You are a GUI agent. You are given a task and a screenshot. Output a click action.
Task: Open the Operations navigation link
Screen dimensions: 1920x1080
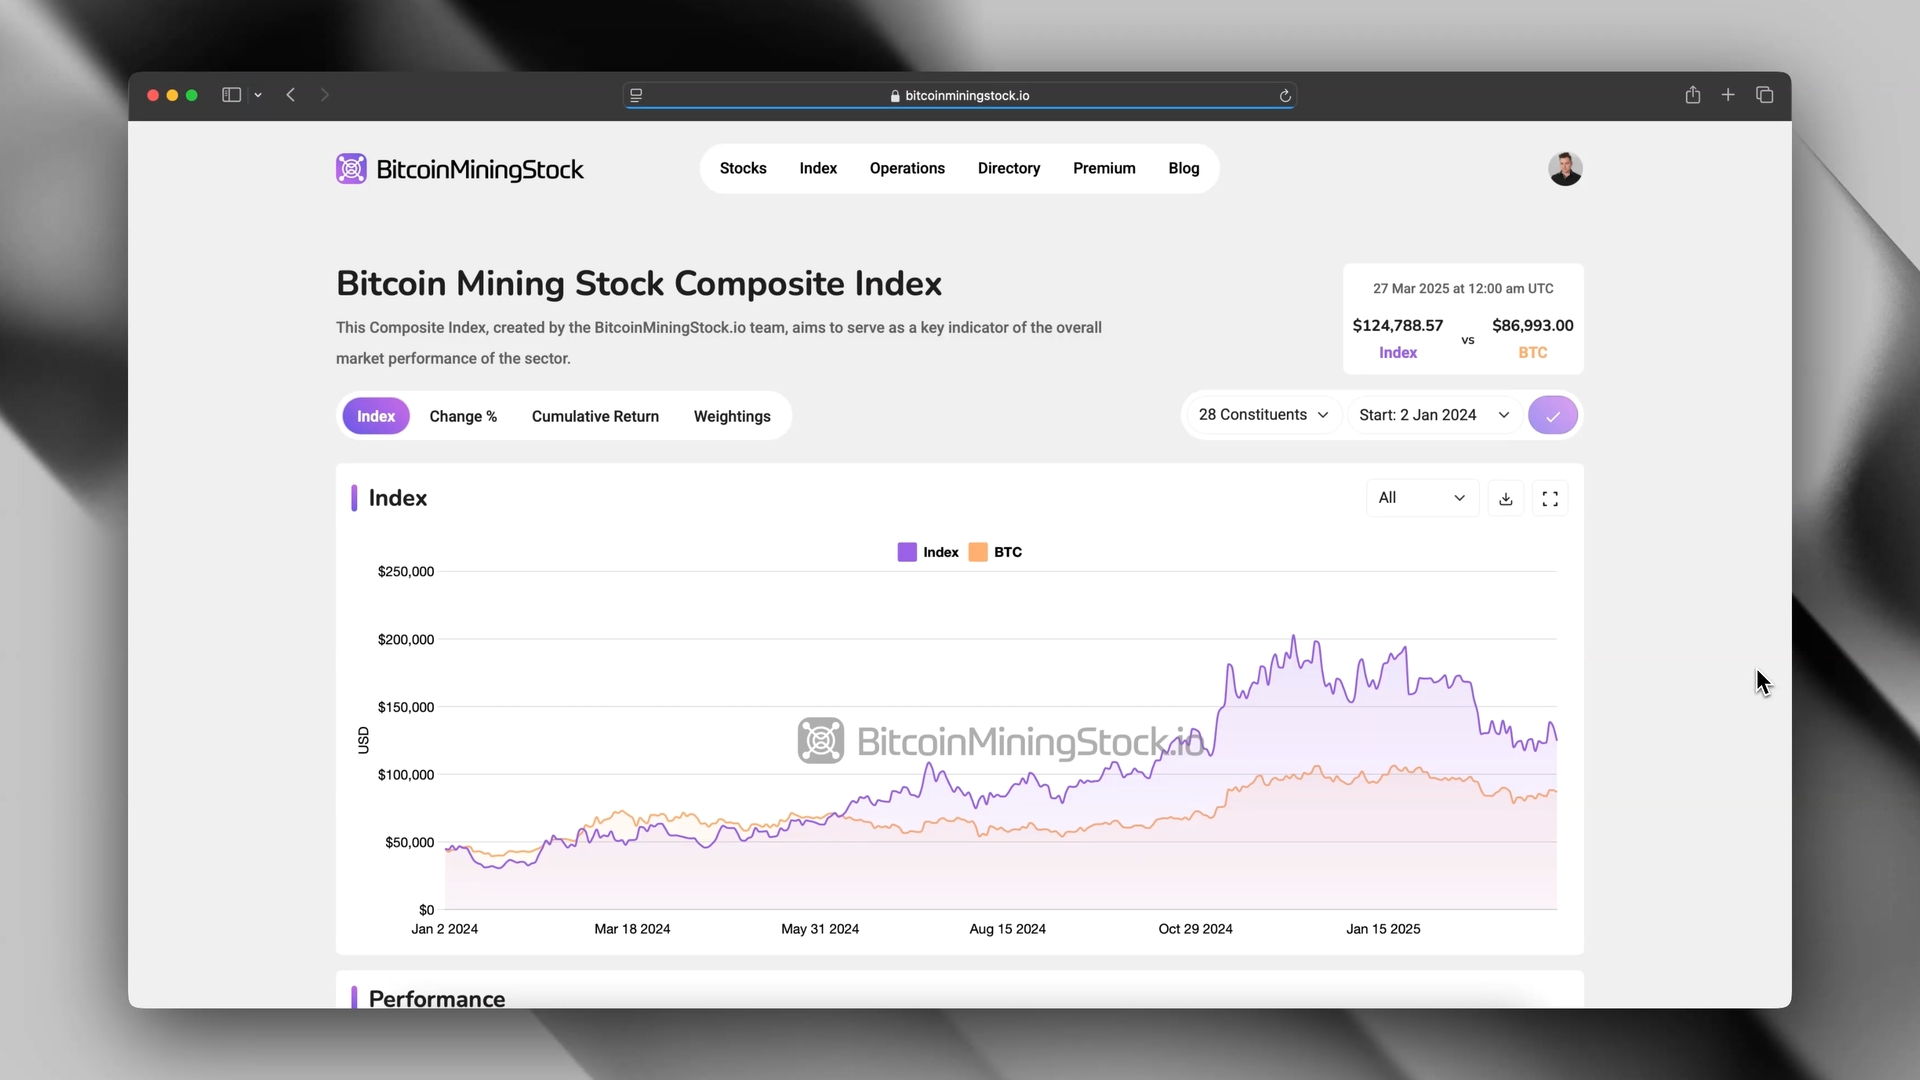click(x=907, y=168)
